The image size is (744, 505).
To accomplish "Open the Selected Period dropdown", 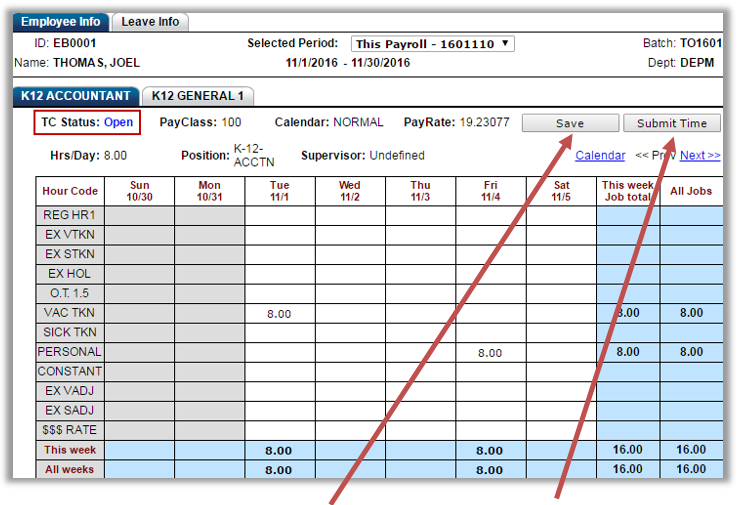I will click(x=433, y=44).
